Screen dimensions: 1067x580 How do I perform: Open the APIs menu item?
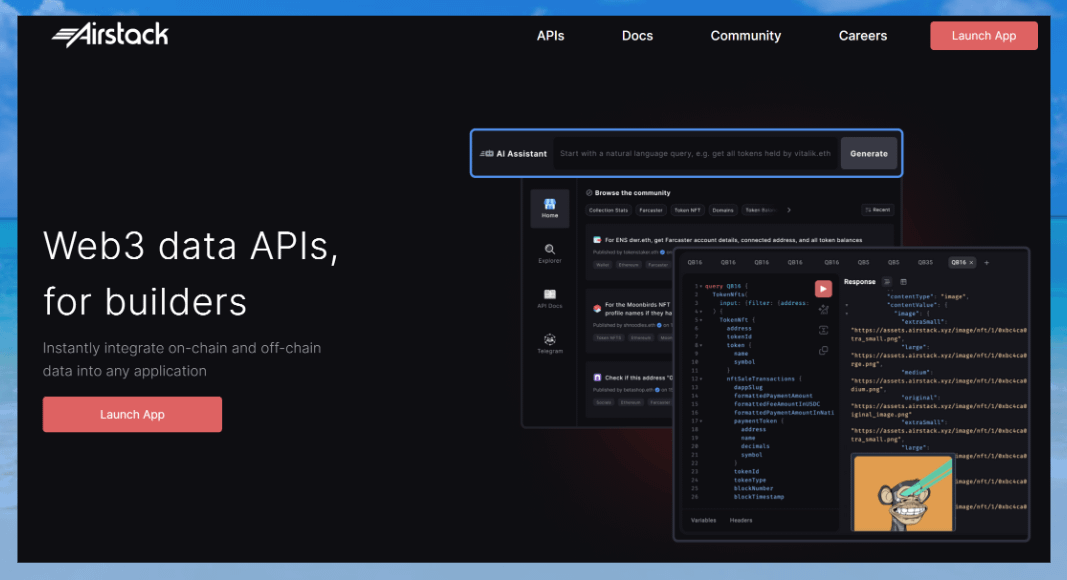(550, 36)
